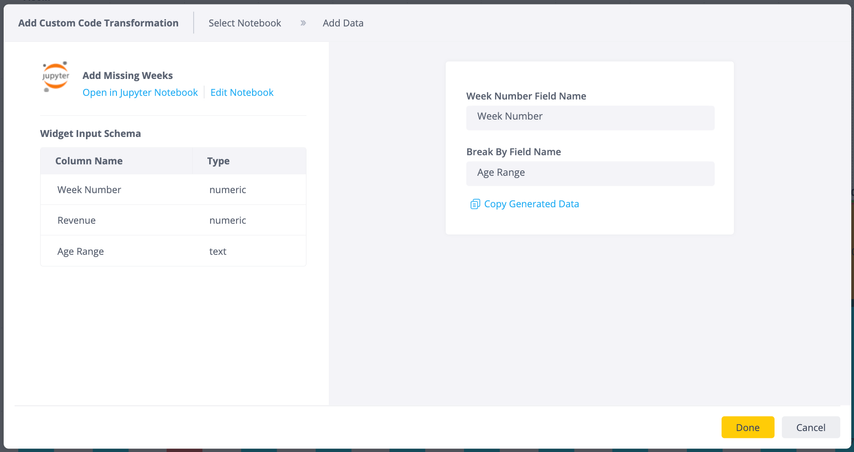The height and width of the screenshot is (452, 854).
Task: Click the Copy Generated Data link
Action: click(531, 204)
